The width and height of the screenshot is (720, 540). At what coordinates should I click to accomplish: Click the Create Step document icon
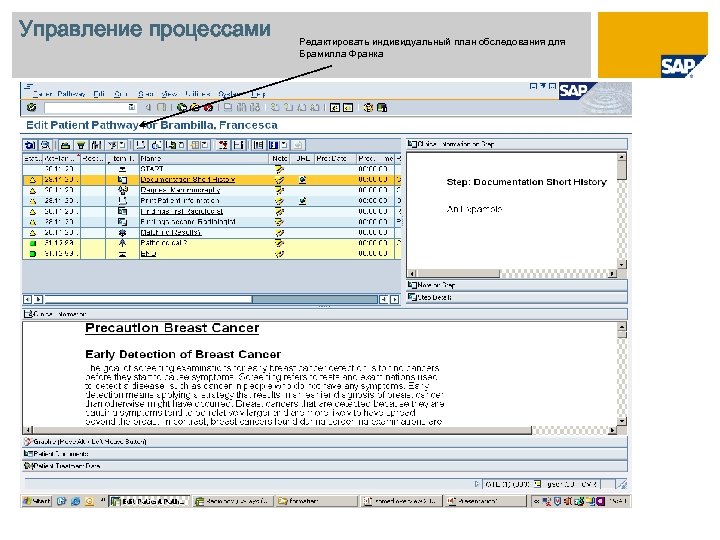(x=141, y=145)
